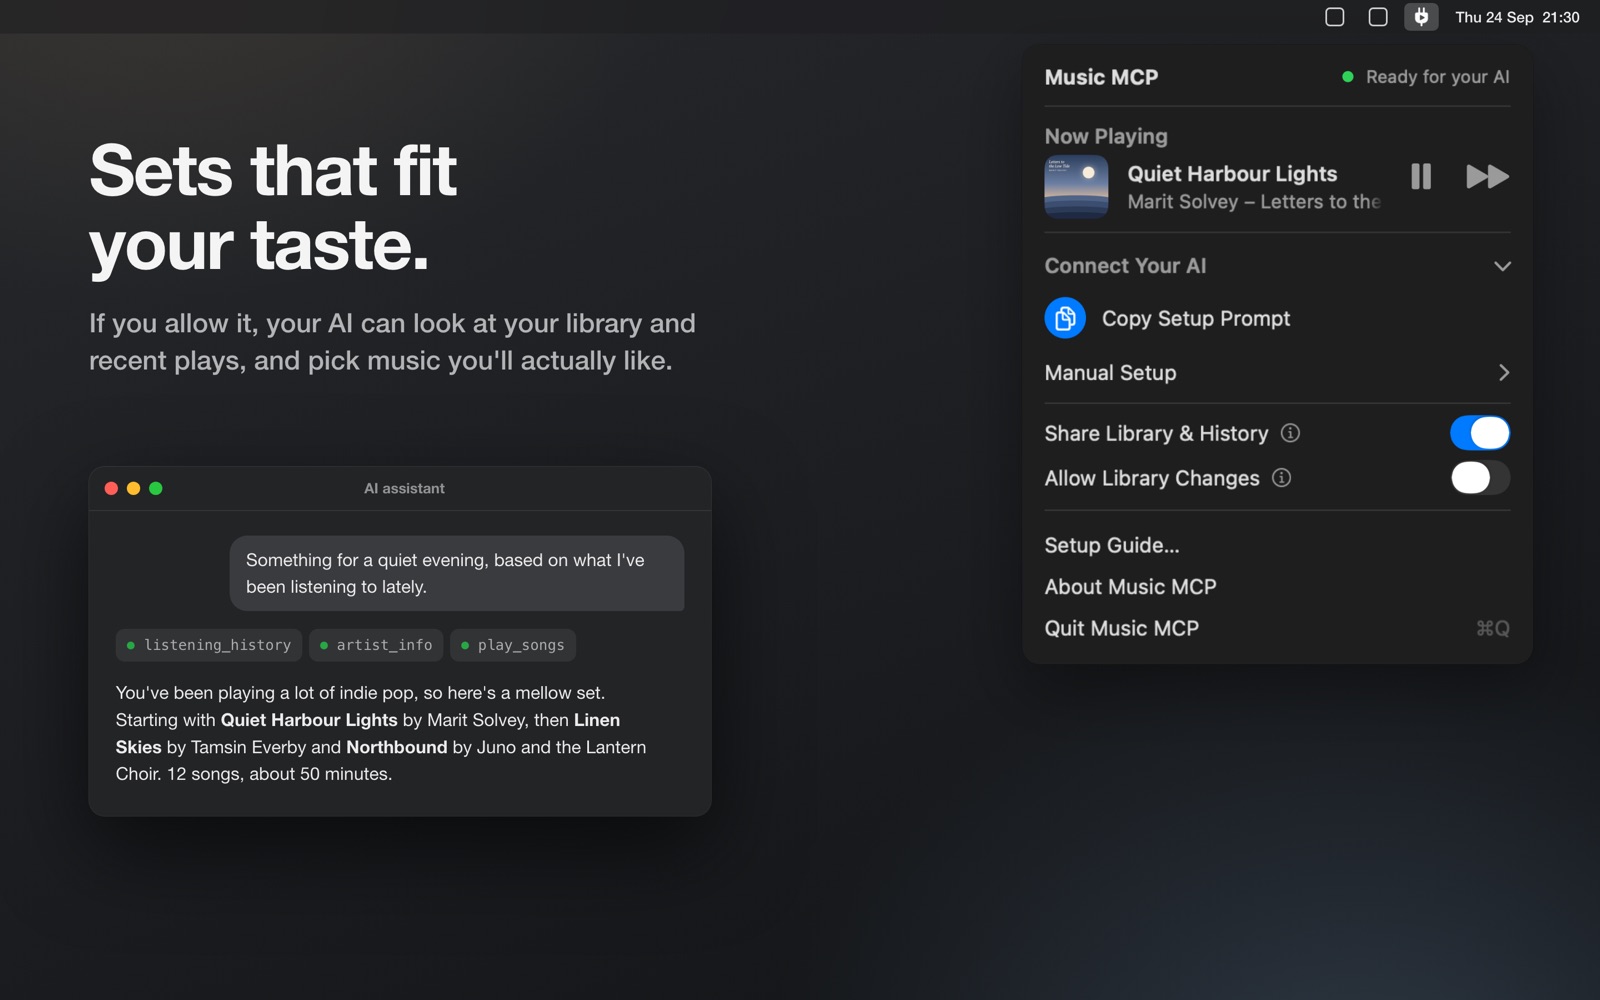Maximize the AI assistant window with green button

point(156,488)
